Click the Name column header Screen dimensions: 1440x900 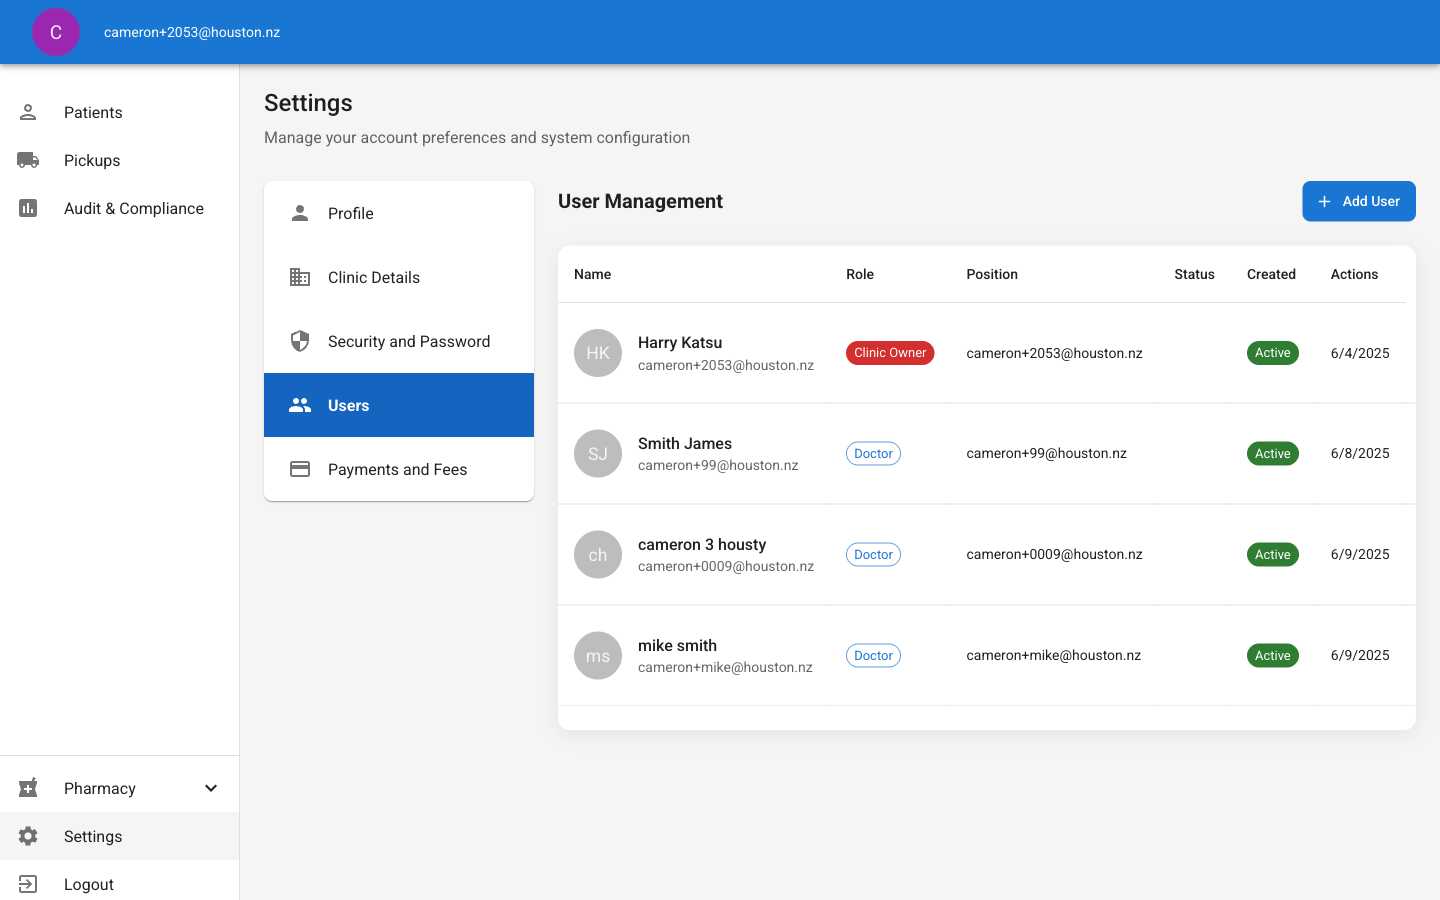(592, 274)
